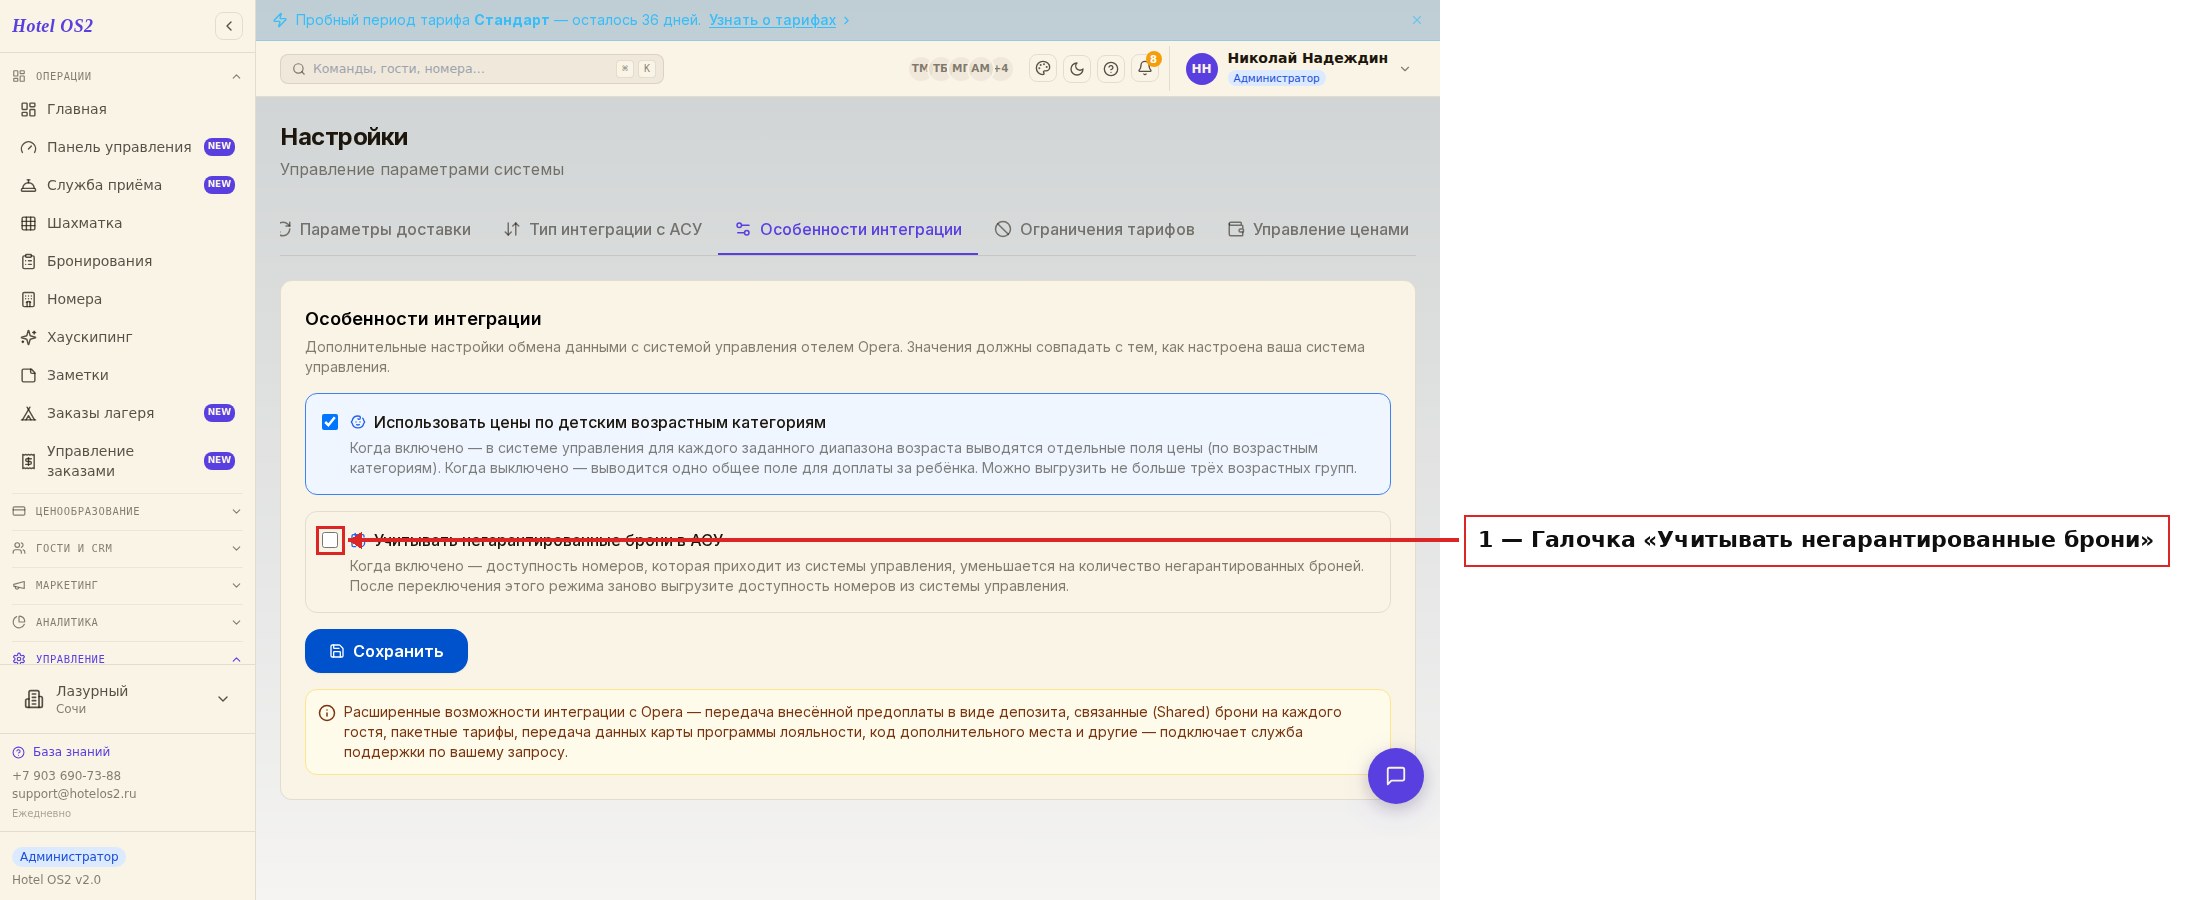Focus the Команды, гости, номера search field

[x=471, y=69]
